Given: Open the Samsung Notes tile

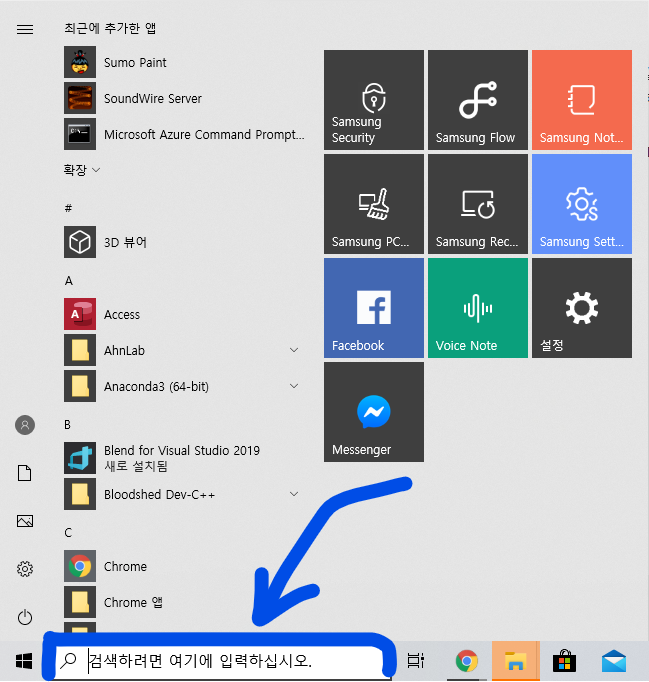Looking at the screenshot, I should tap(582, 100).
